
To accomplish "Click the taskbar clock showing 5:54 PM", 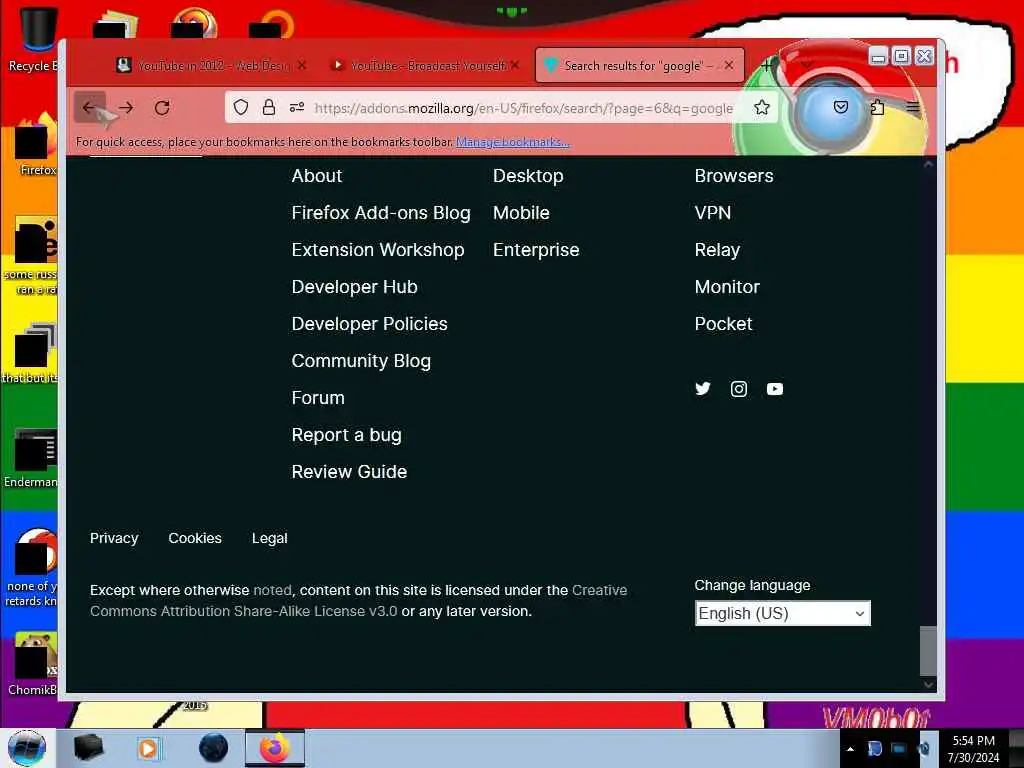I will tap(974, 749).
